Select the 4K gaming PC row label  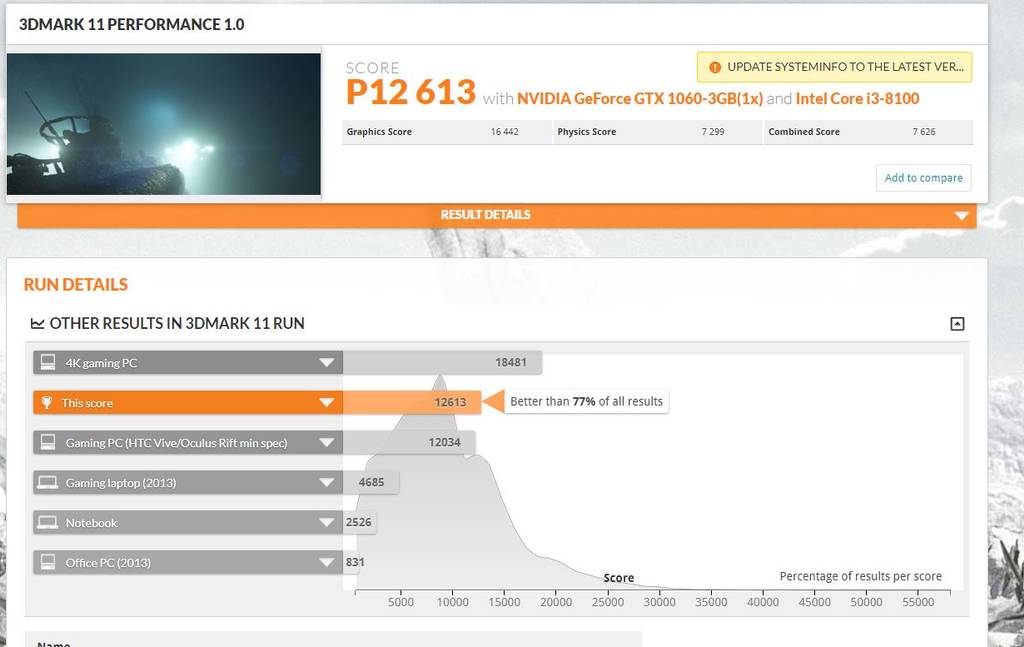pyautogui.click(x=101, y=363)
